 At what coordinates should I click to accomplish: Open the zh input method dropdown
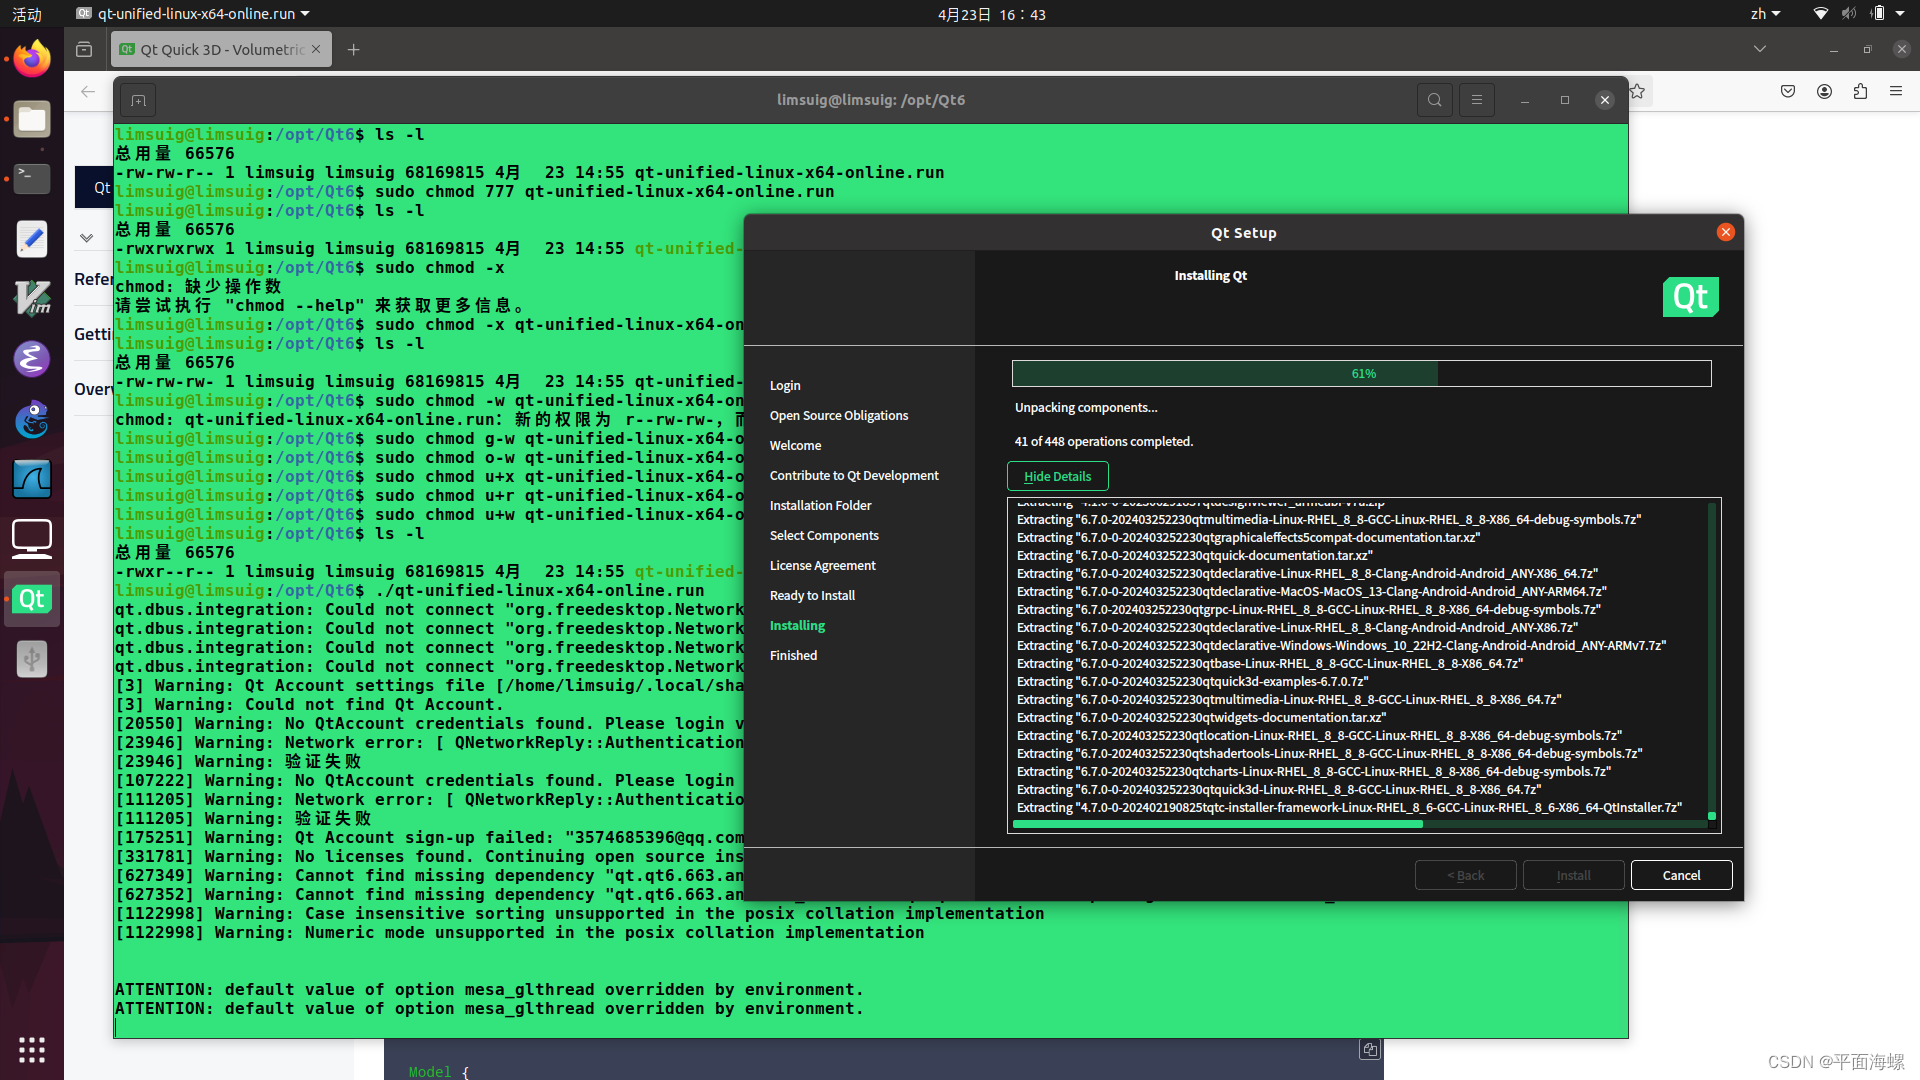[1765, 14]
